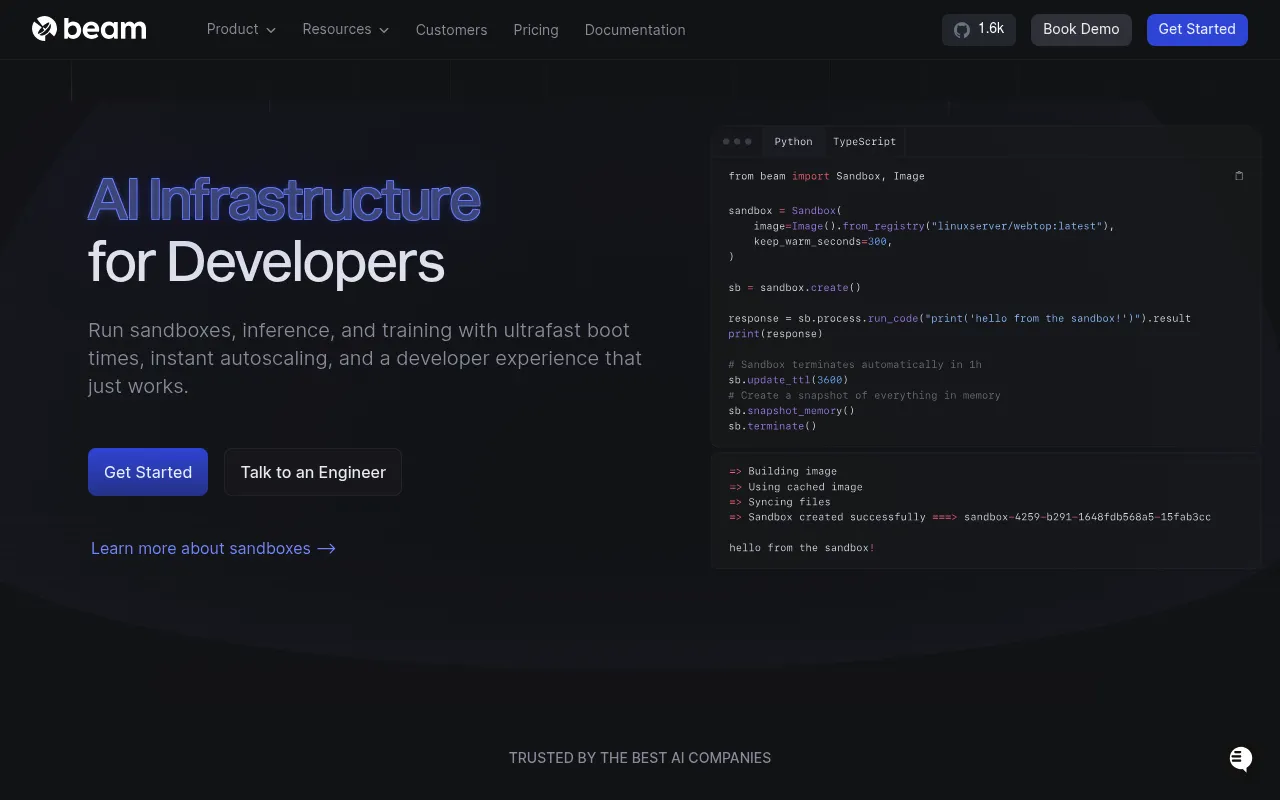The image size is (1280, 800).
Task: Click Book Demo button
Action: tap(1081, 29)
